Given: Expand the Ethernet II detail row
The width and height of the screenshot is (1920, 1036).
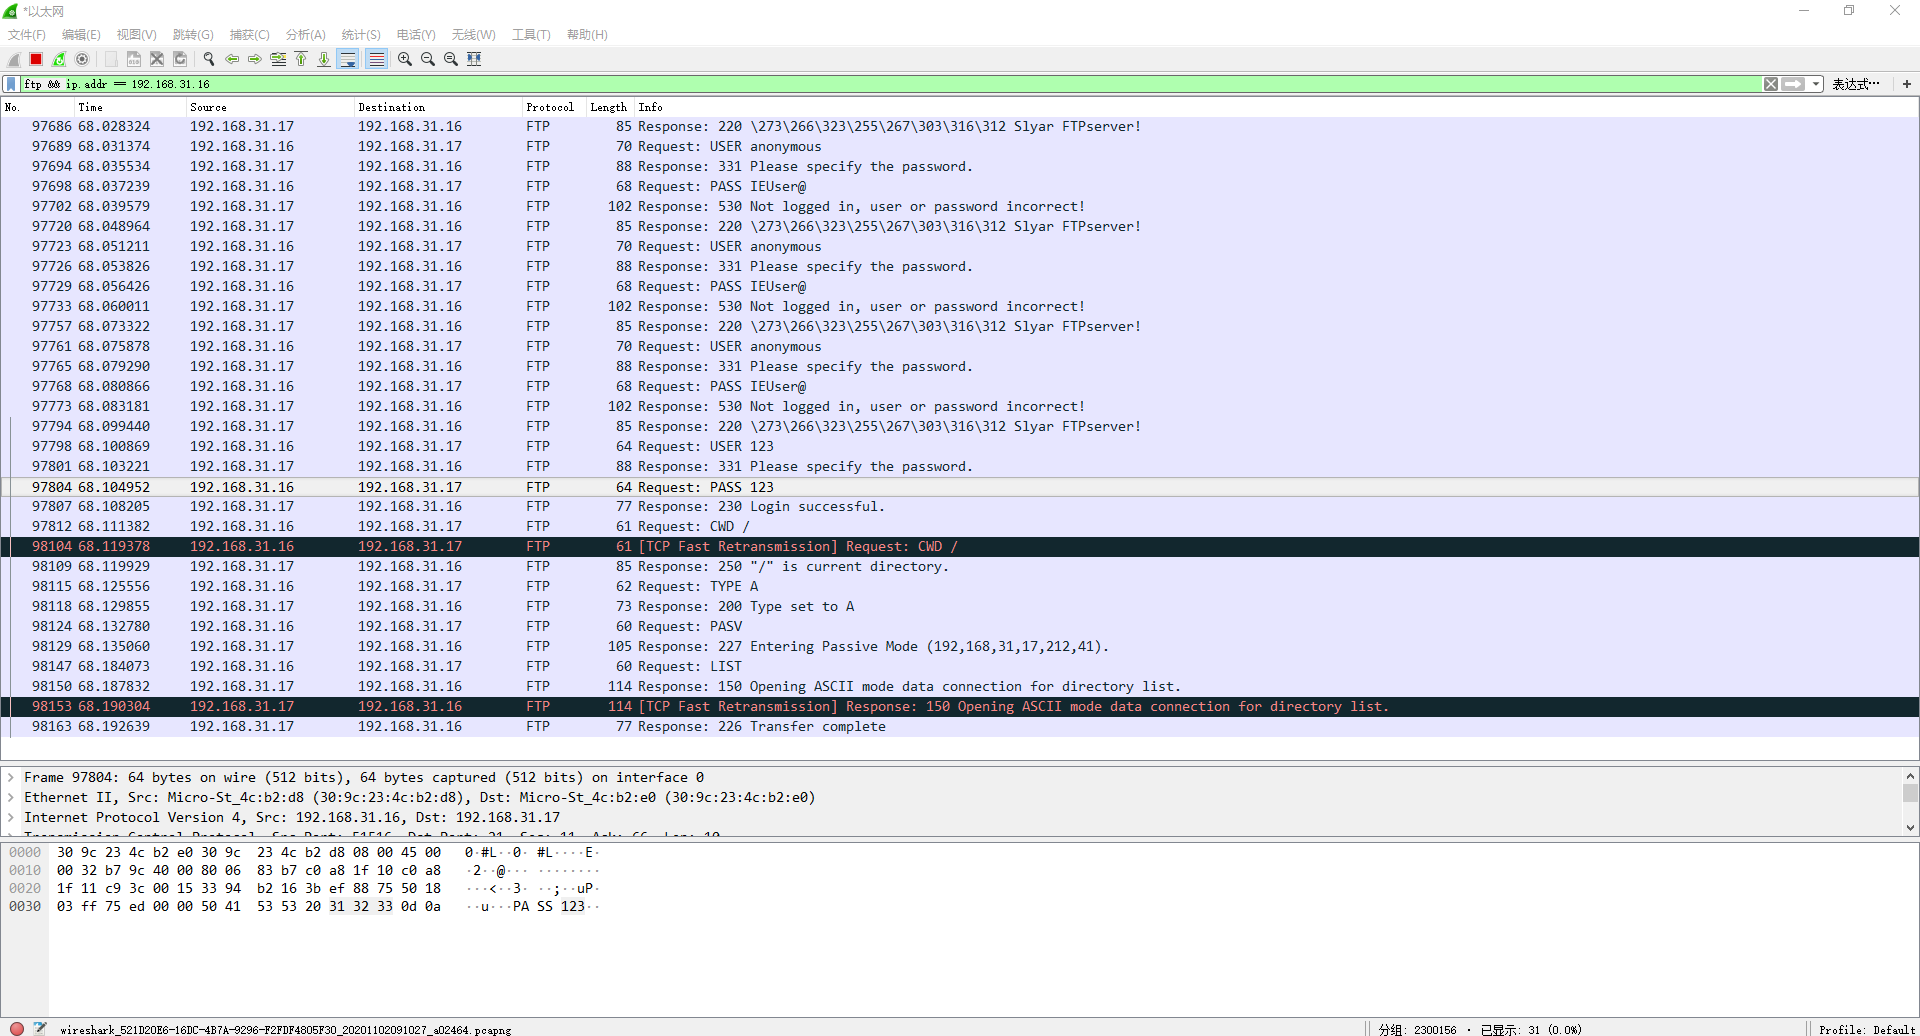Looking at the screenshot, I should tap(11, 797).
